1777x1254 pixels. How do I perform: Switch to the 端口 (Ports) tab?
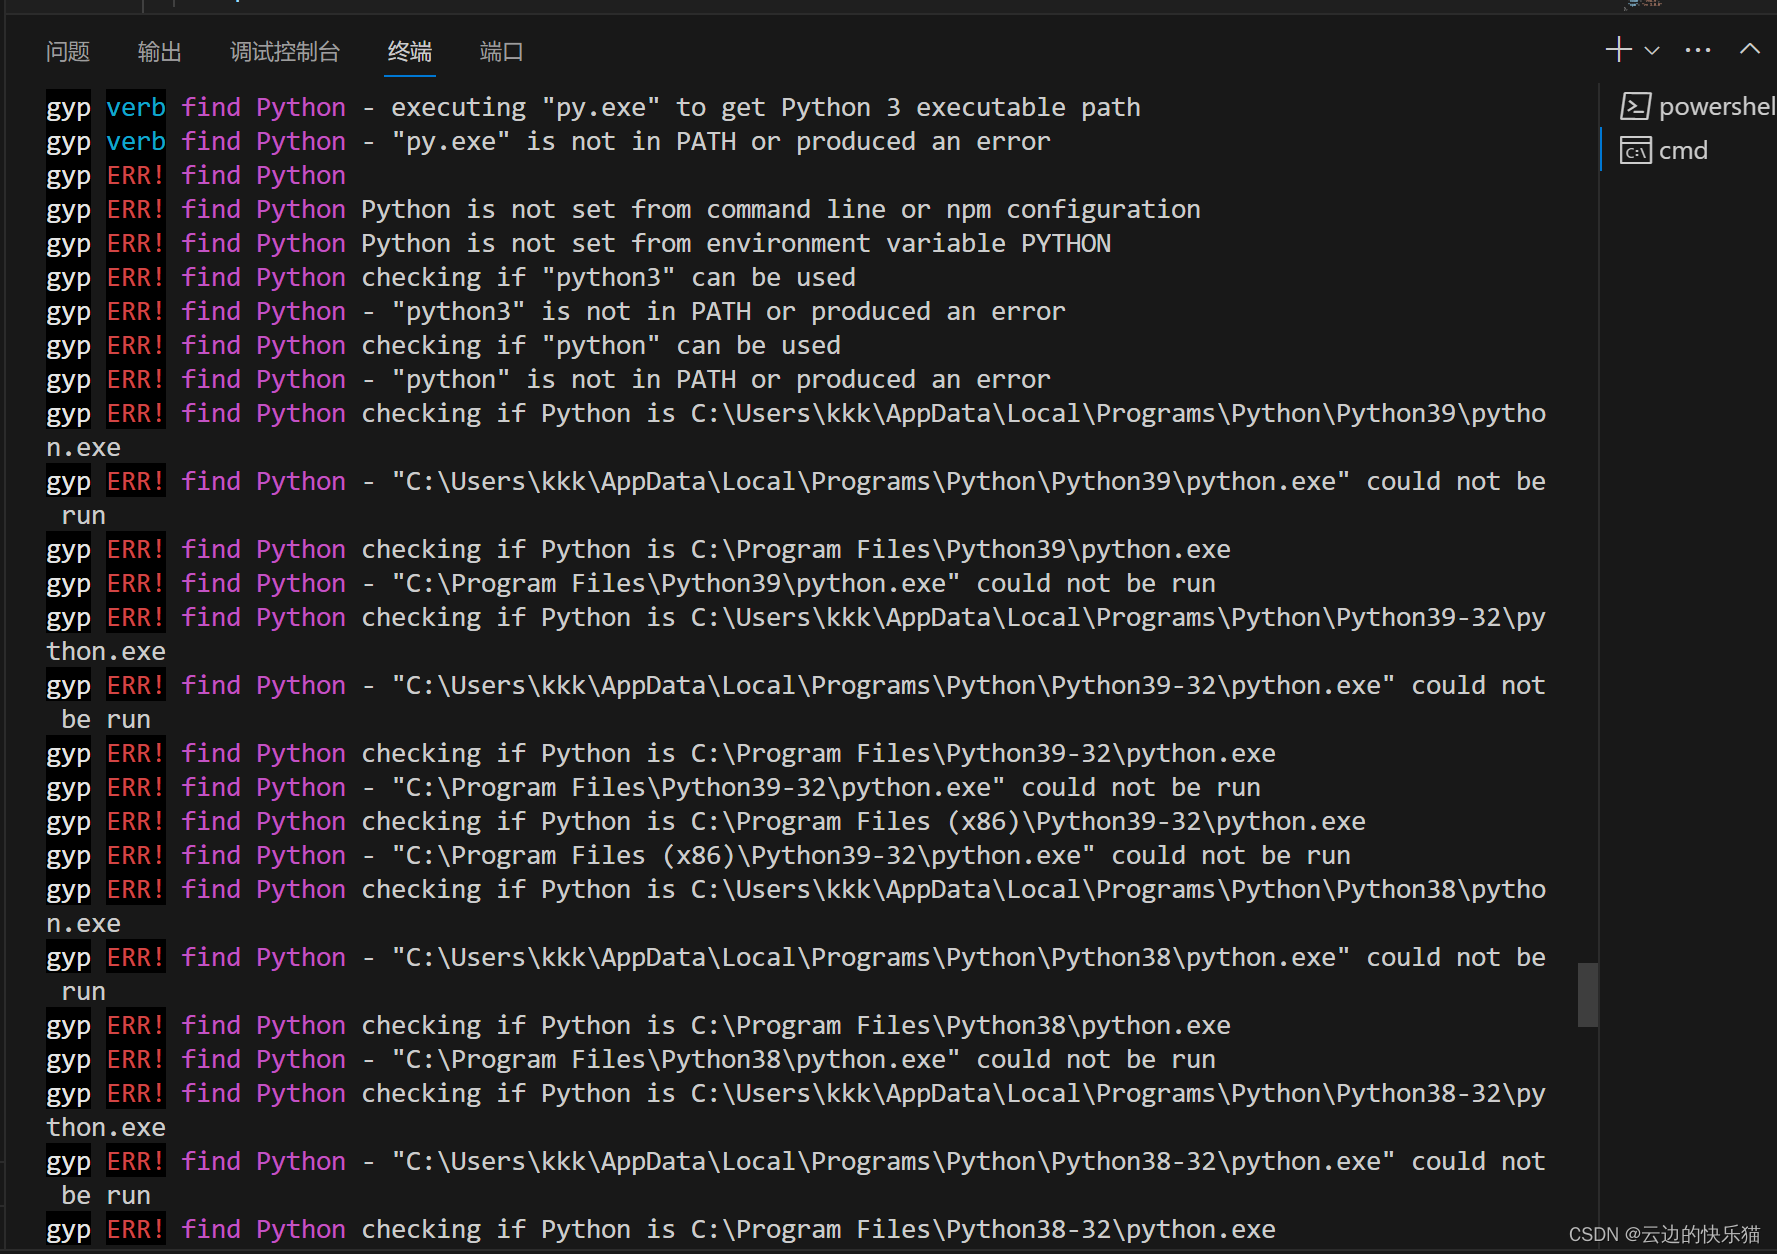click(x=502, y=51)
